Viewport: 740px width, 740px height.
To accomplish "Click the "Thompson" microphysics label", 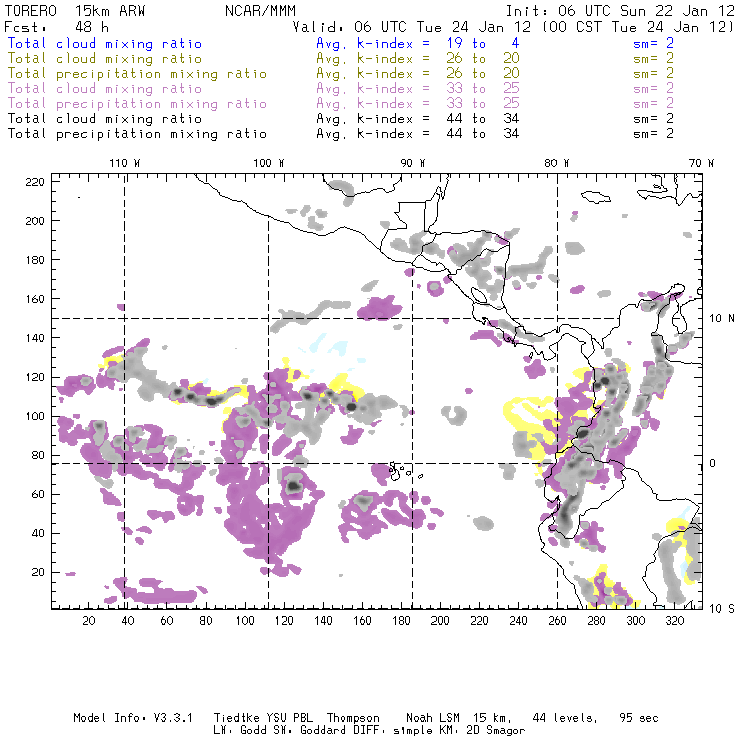I will 353,718.
